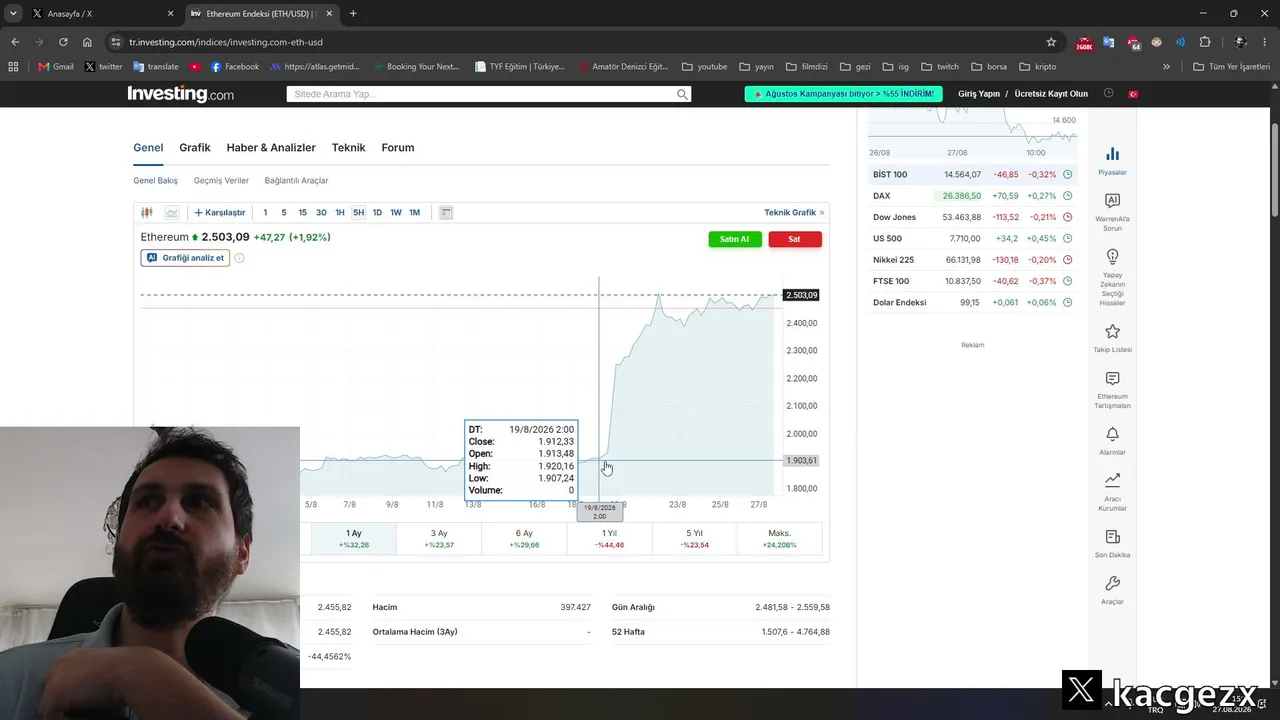This screenshot has width=1280, height=720.
Task: Open the Teknik Grafik link
Action: pos(794,212)
